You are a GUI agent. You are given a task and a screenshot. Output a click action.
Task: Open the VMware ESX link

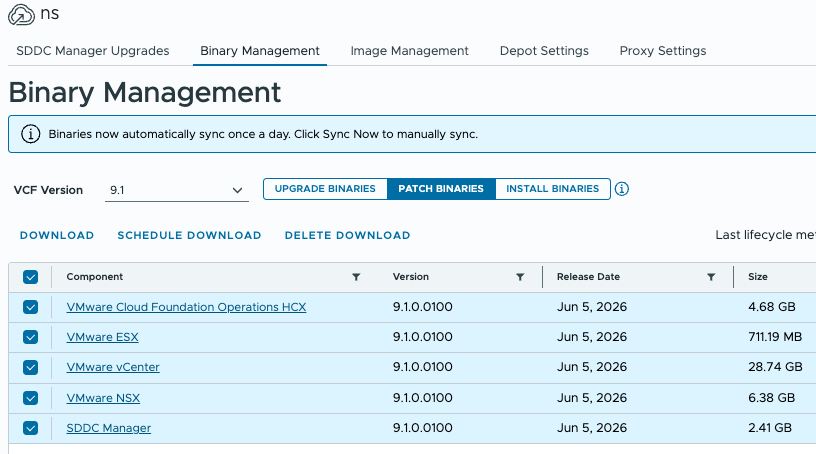[x=103, y=337]
